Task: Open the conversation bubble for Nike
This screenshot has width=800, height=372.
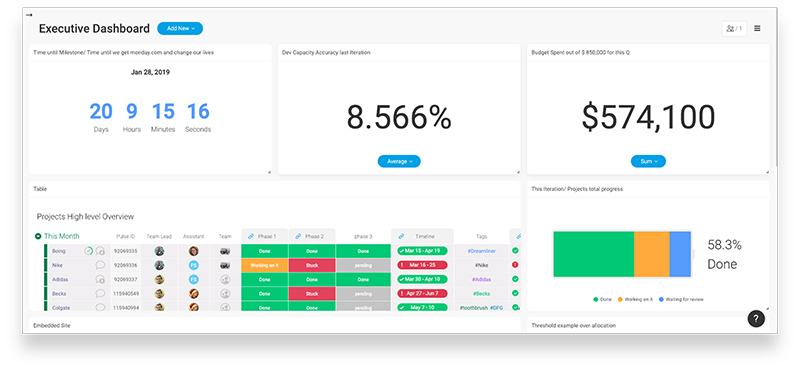Action: click(101, 265)
